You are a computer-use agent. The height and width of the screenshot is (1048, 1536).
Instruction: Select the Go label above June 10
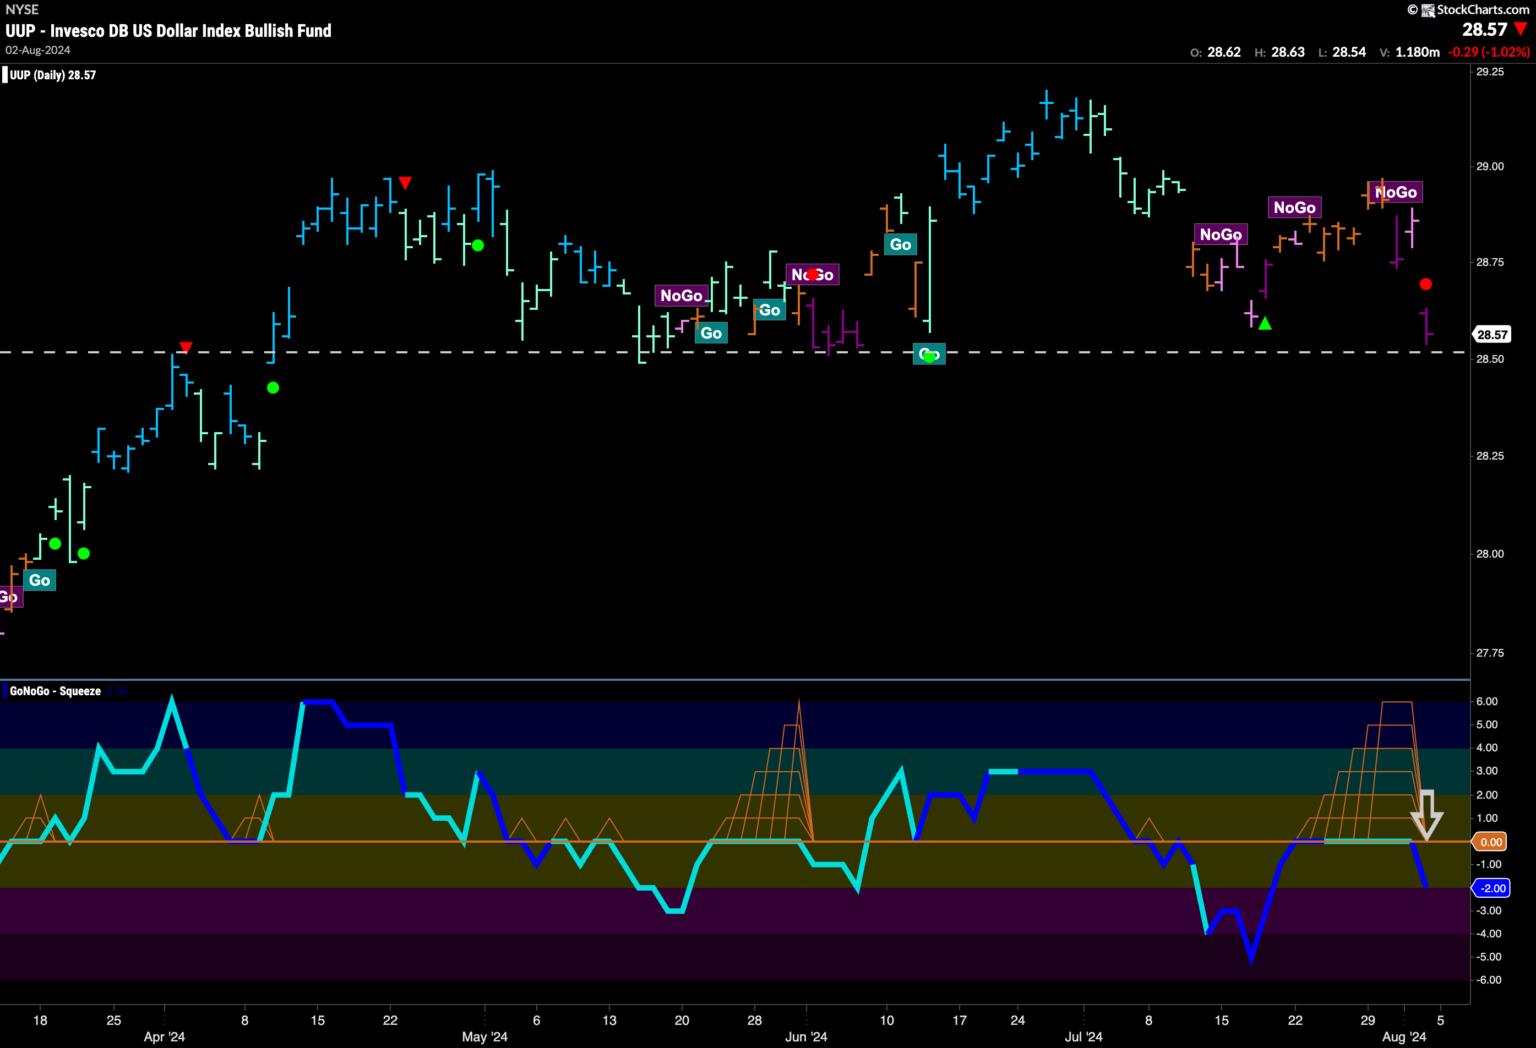point(900,244)
